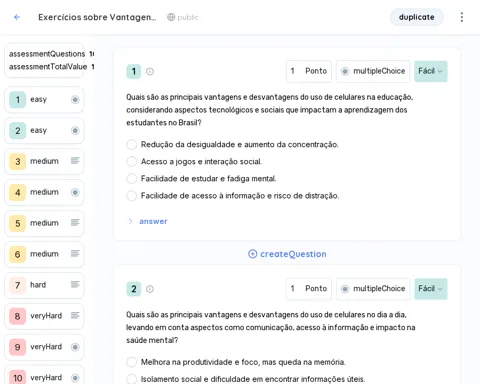The height and width of the screenshot is (384, 480).
Task: Jump to question 5 medium in sidebar
Action: click(44, 223)
